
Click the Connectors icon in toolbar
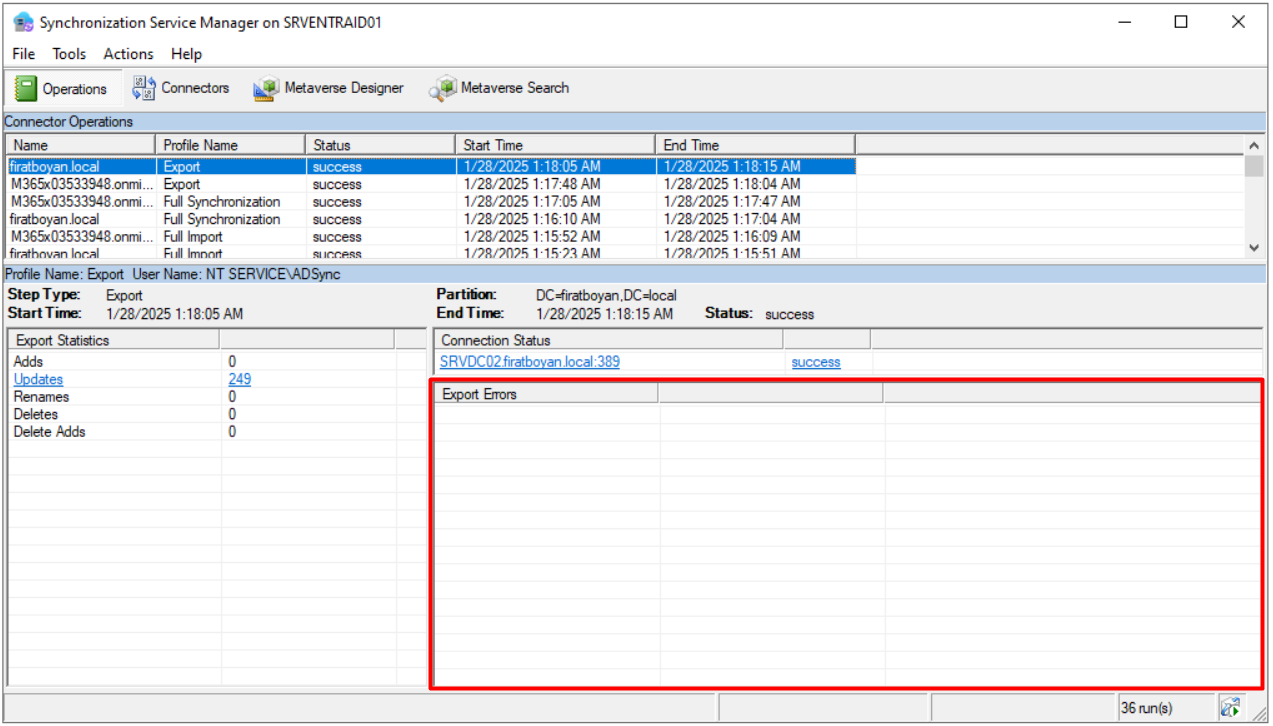[x=144, y=88]
